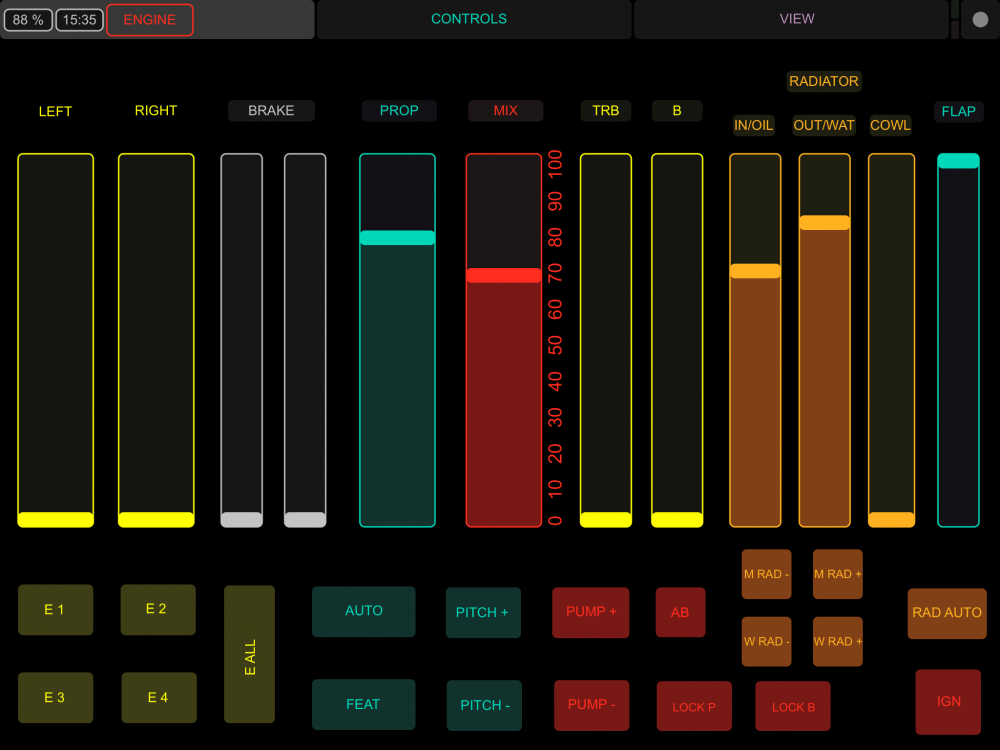Screen dimensions: 1000x750
Task: Click the MIX label button
Action: coord(506,111)
